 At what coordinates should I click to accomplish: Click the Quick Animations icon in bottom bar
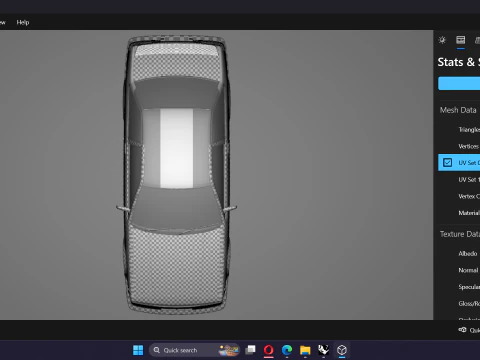(x=462, y=330)
